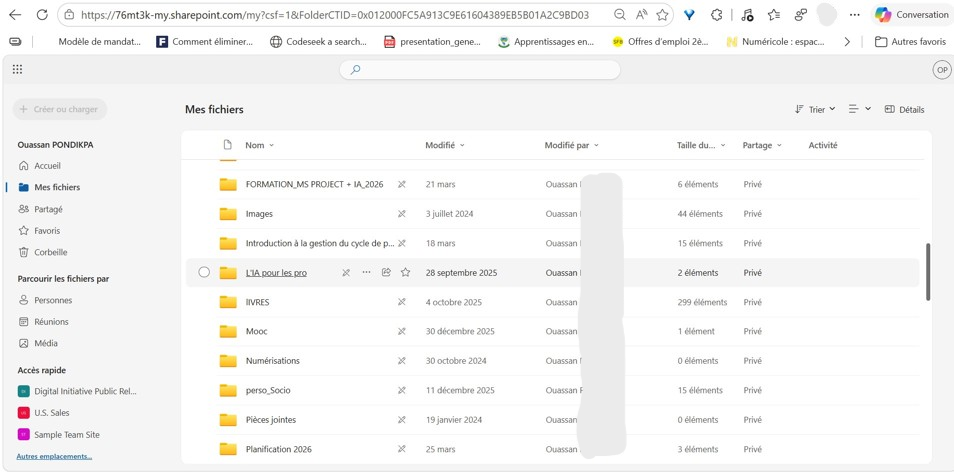Open the Pièces jointes folder

[x=271, y=419]
